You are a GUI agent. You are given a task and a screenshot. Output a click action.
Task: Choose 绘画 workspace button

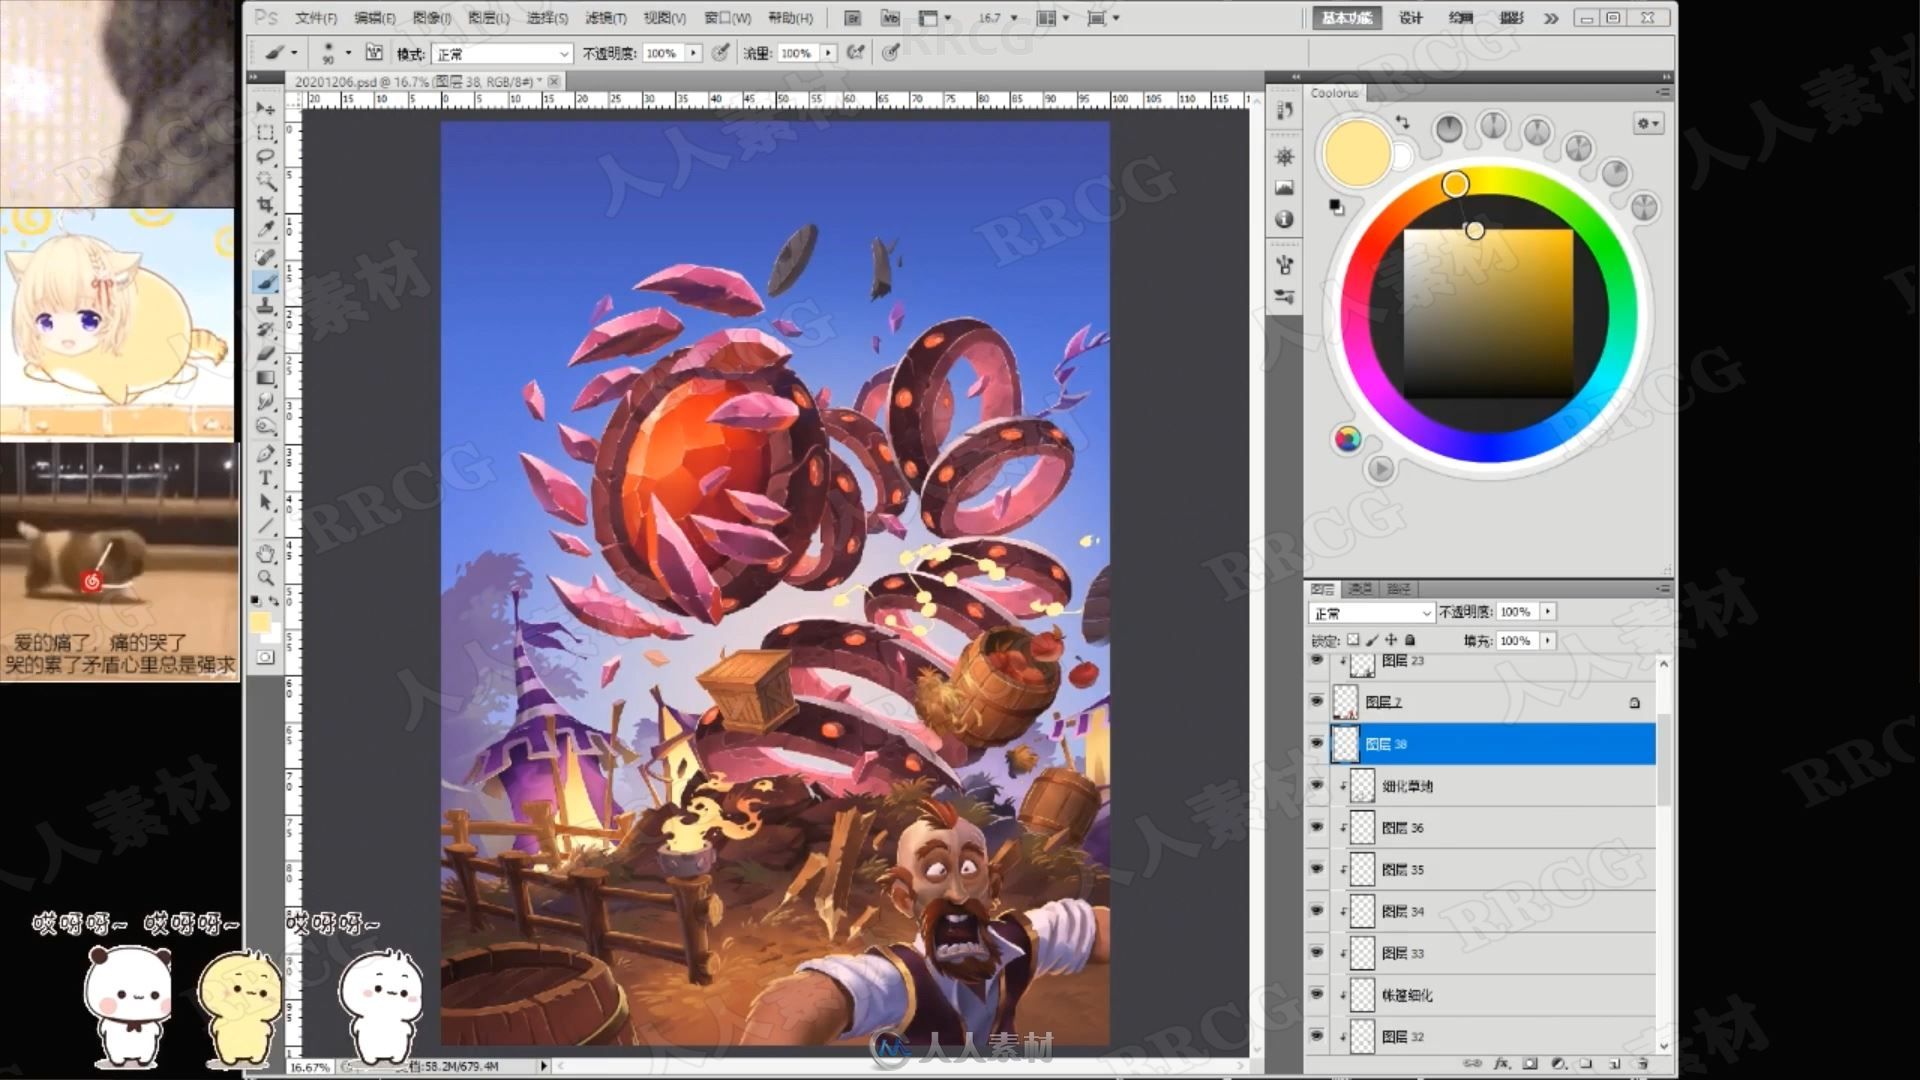pos(1461,18)
